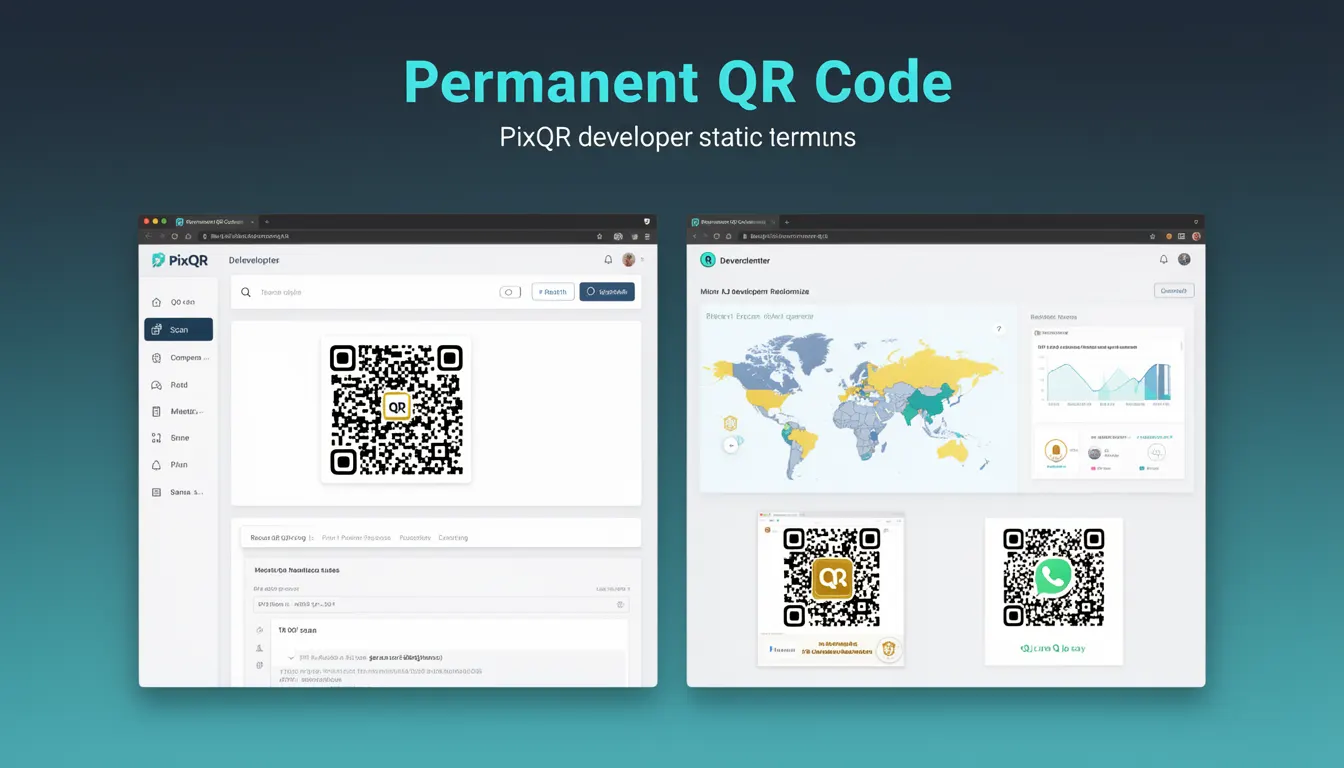The width and height of the screenshot is (1344, 768).
Task: Open new tab with plus in right browser
Action: point(787,221)
